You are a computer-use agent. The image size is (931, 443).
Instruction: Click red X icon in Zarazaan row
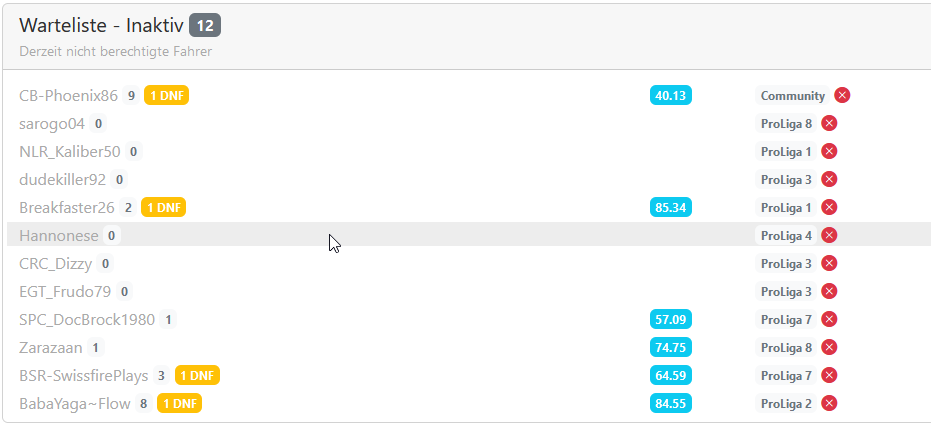tap(829, 348)
